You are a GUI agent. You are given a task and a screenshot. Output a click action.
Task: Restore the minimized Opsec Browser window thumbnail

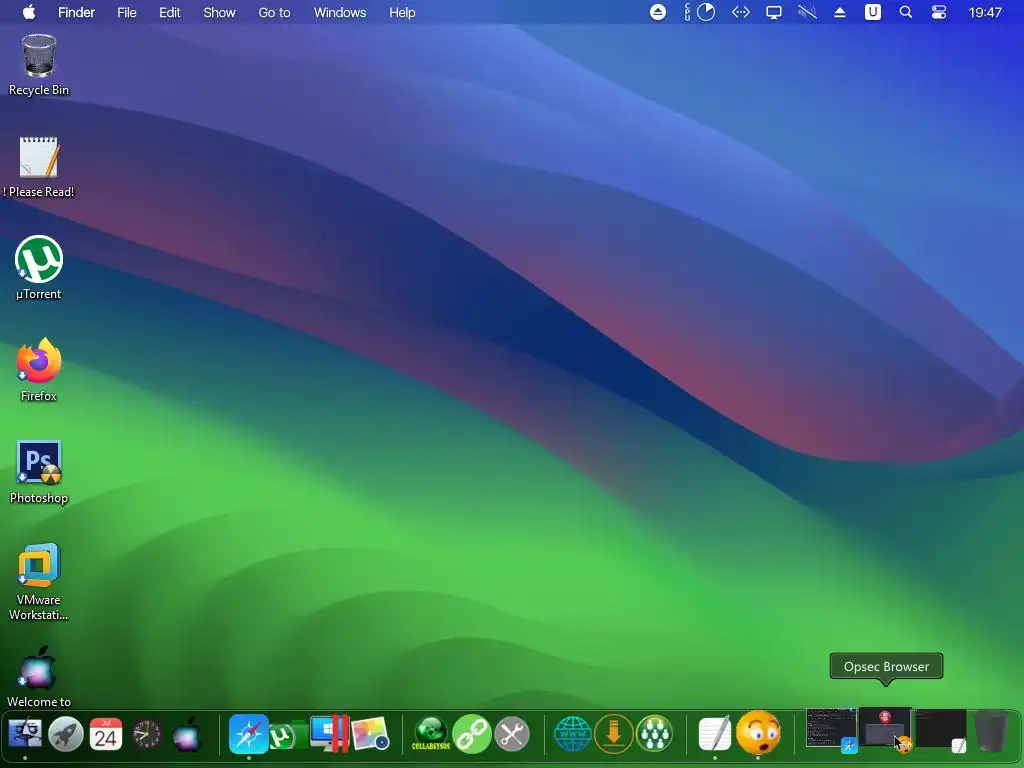point(885,729)
